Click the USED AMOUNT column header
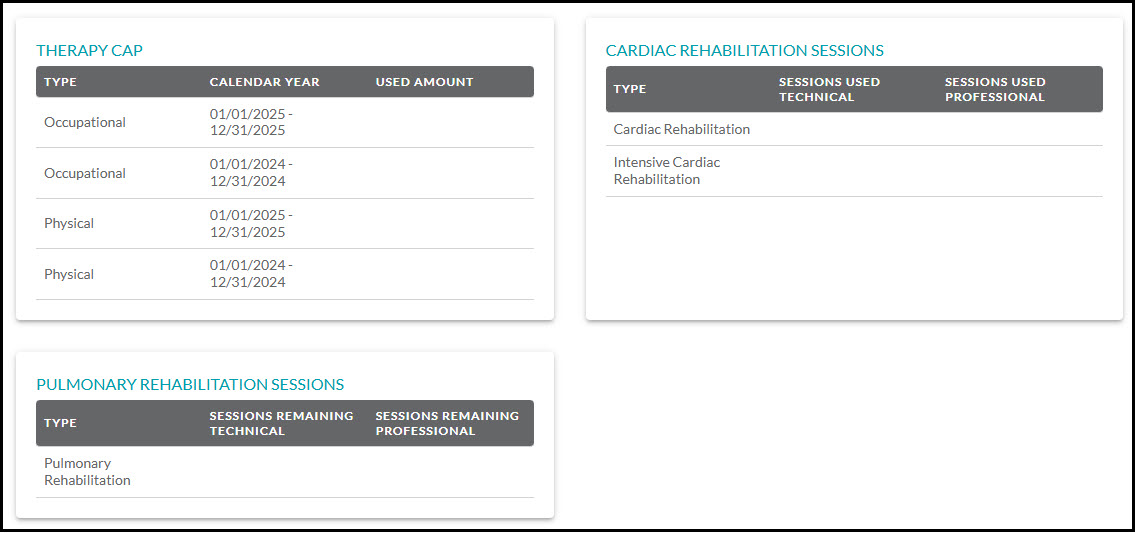This screenshot has height=533, width=1135. tap(424, 82)
